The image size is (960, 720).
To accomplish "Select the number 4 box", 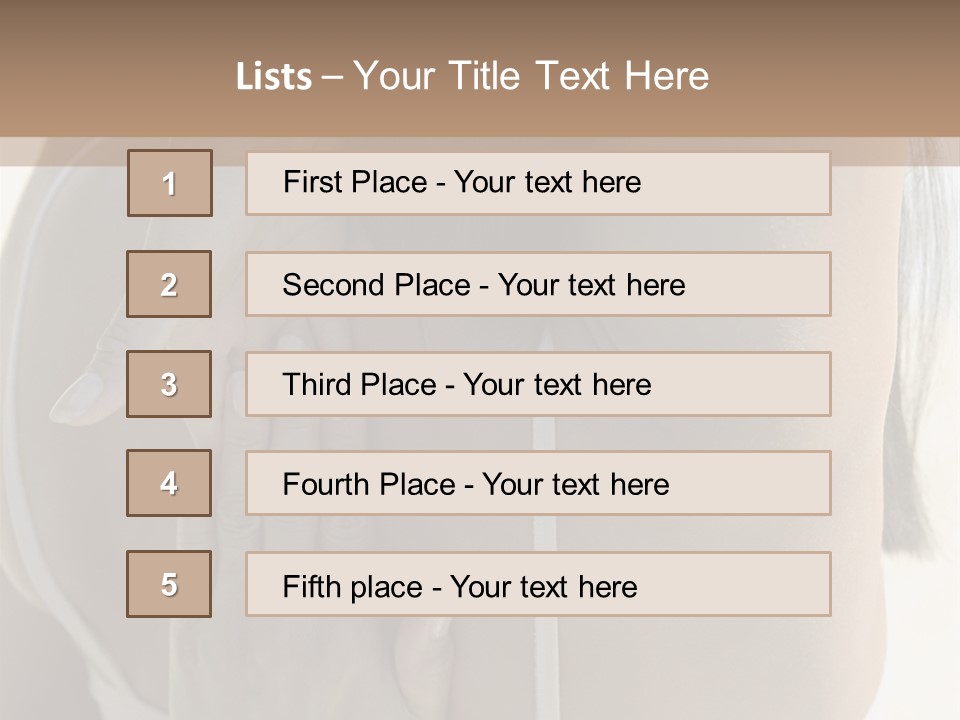I will coord(169,483).
